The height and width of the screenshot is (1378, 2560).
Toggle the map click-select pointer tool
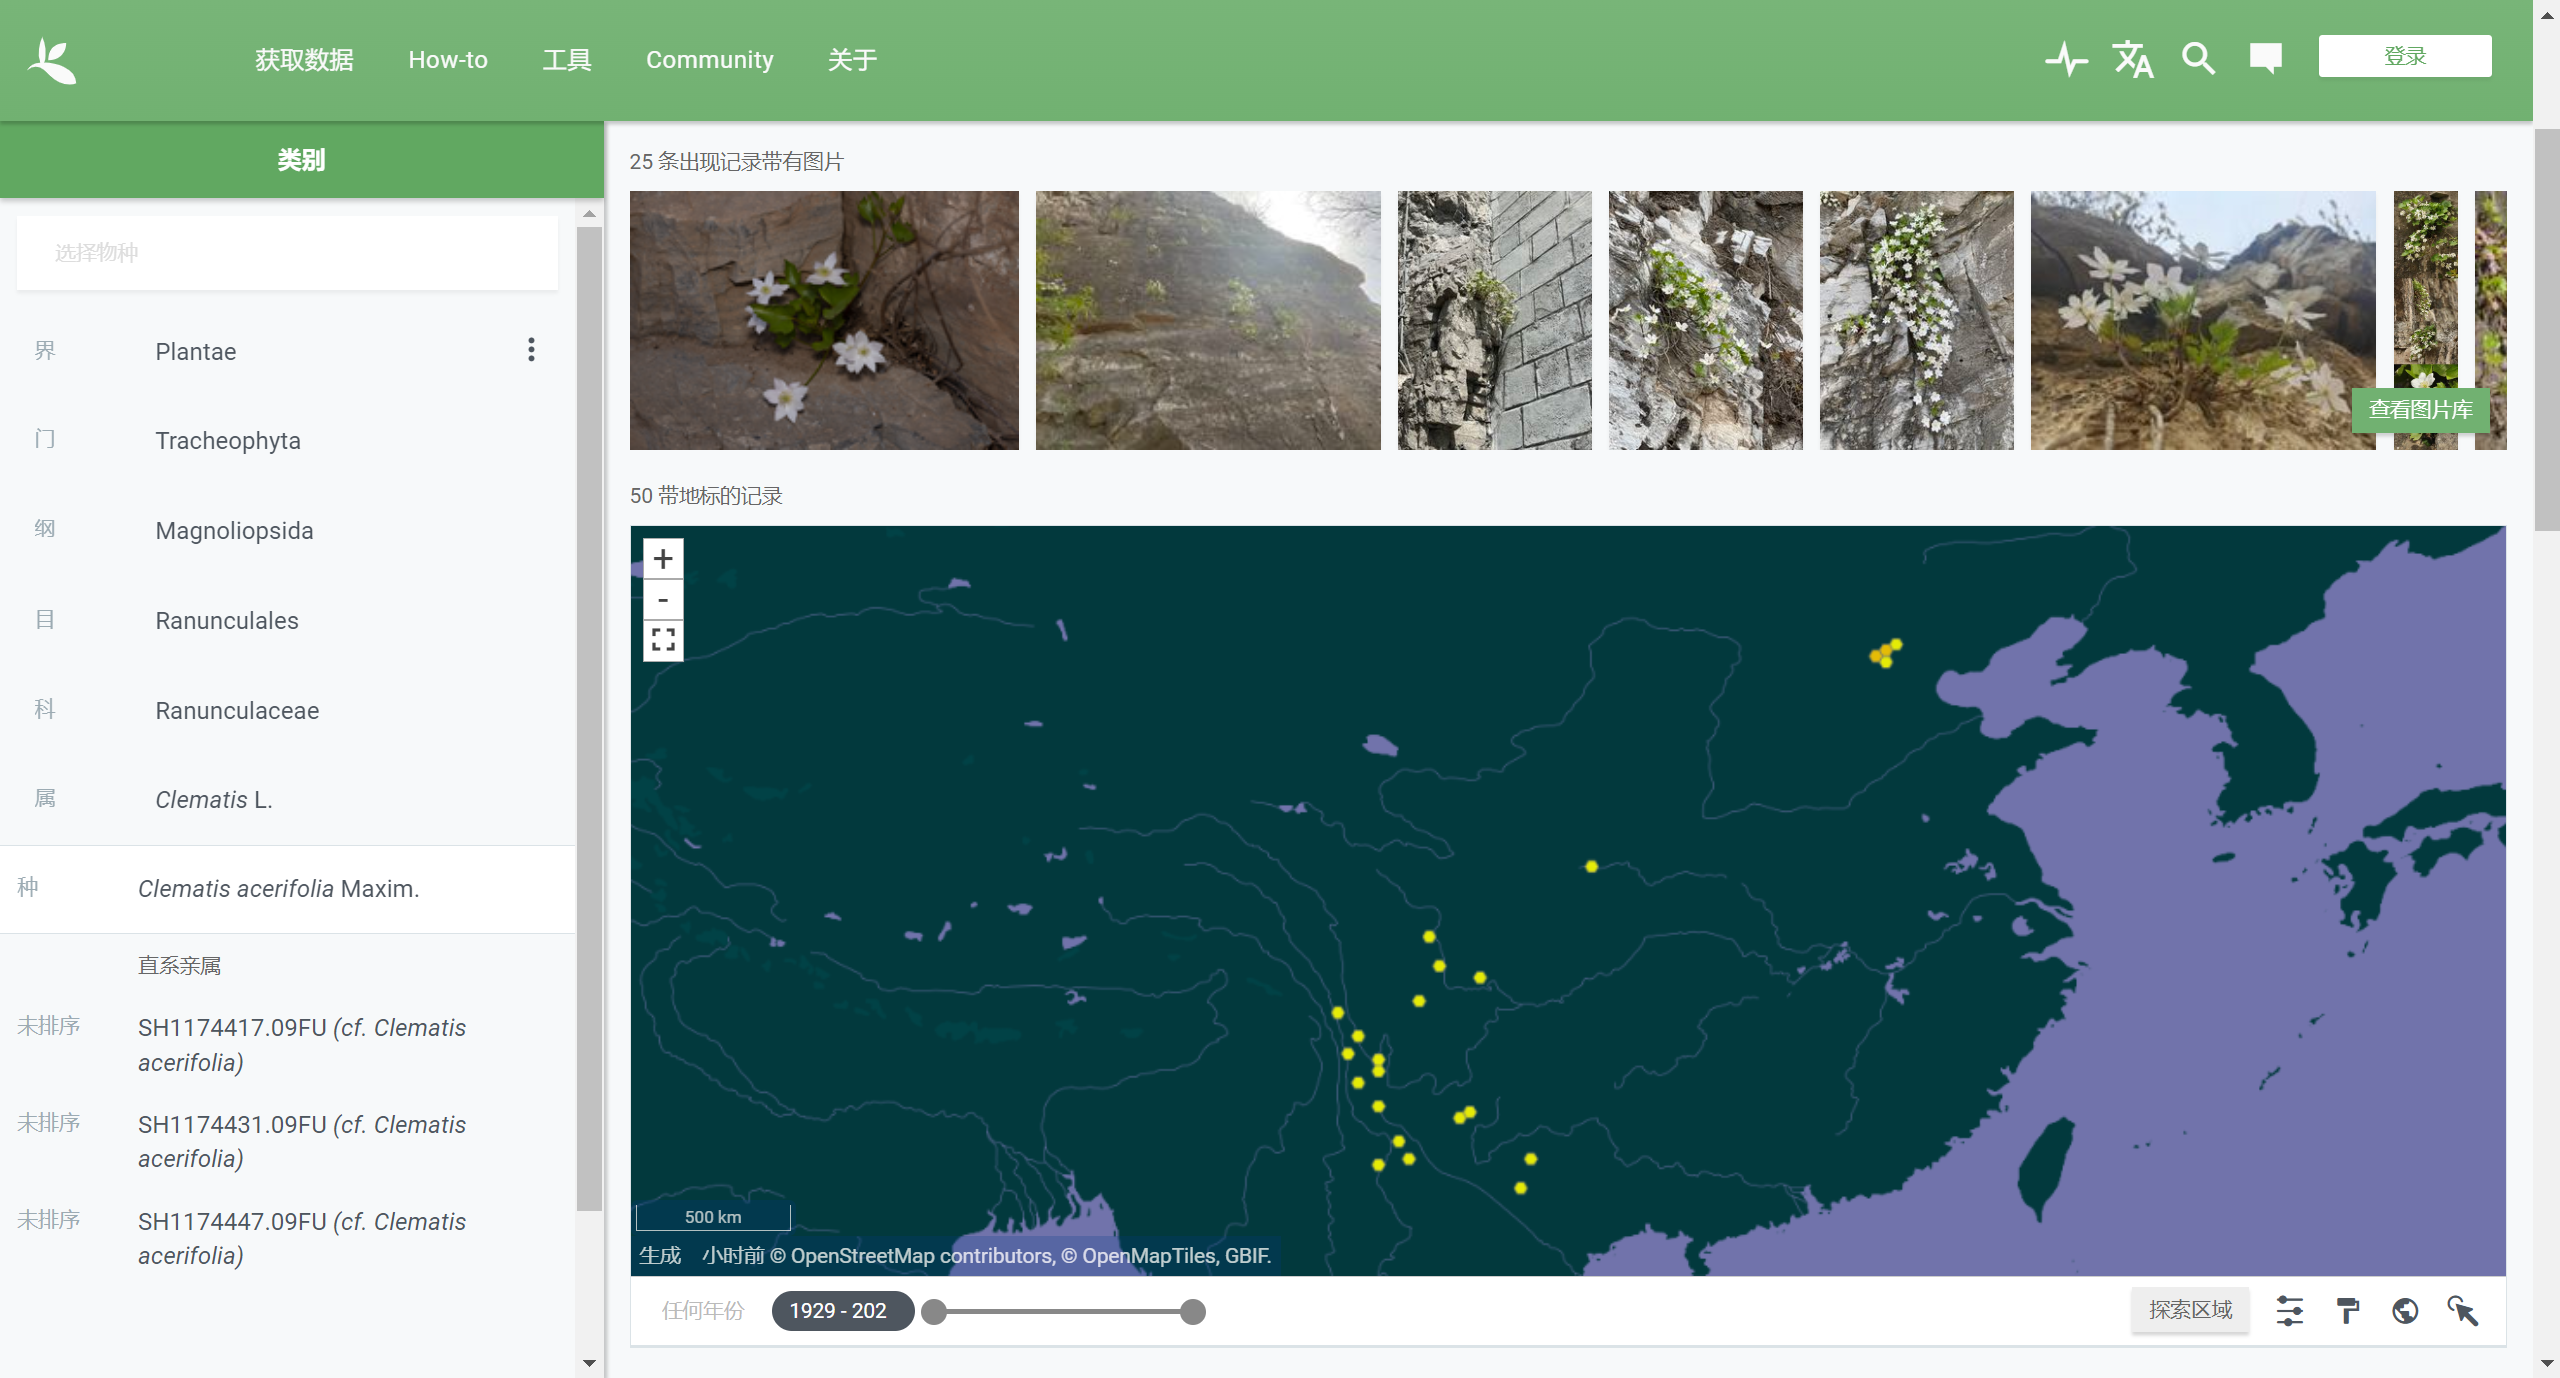tap(2463, 1310)
